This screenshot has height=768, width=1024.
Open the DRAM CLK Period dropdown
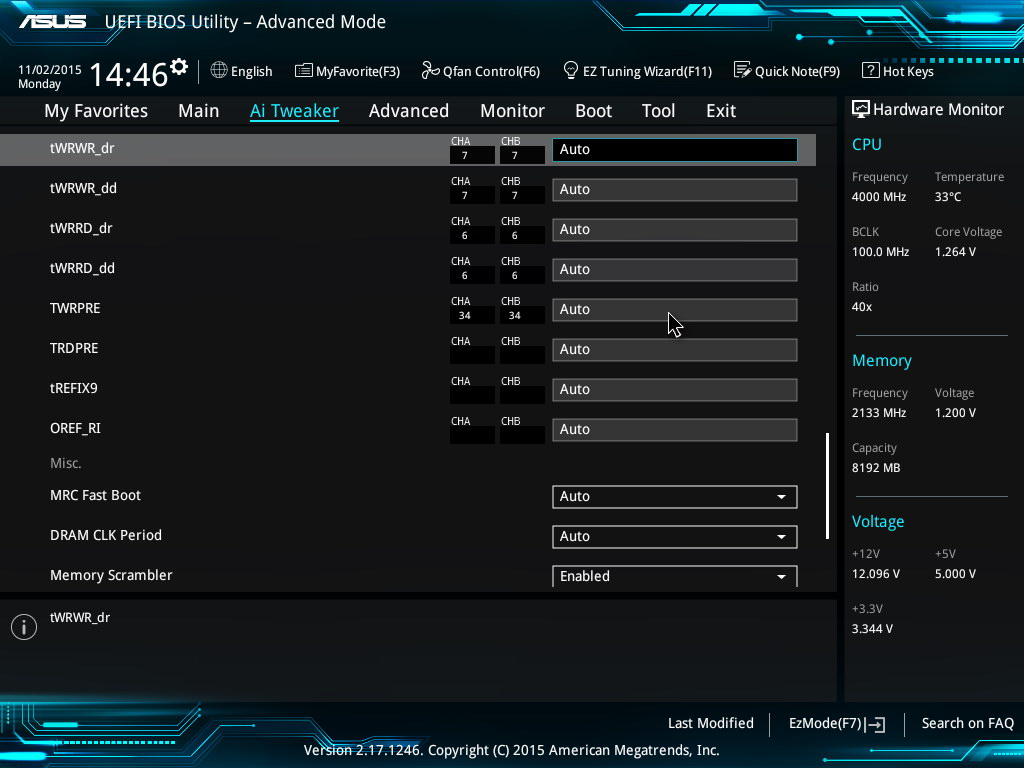pyautogui.click(x=674, y=537)
